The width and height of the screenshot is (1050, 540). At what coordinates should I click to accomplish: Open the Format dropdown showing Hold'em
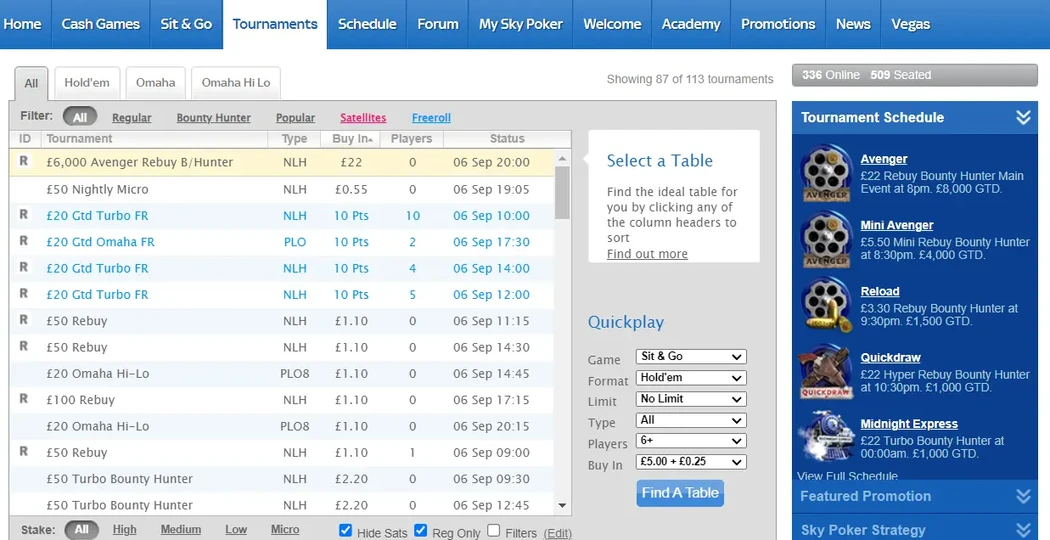(691, 378)
